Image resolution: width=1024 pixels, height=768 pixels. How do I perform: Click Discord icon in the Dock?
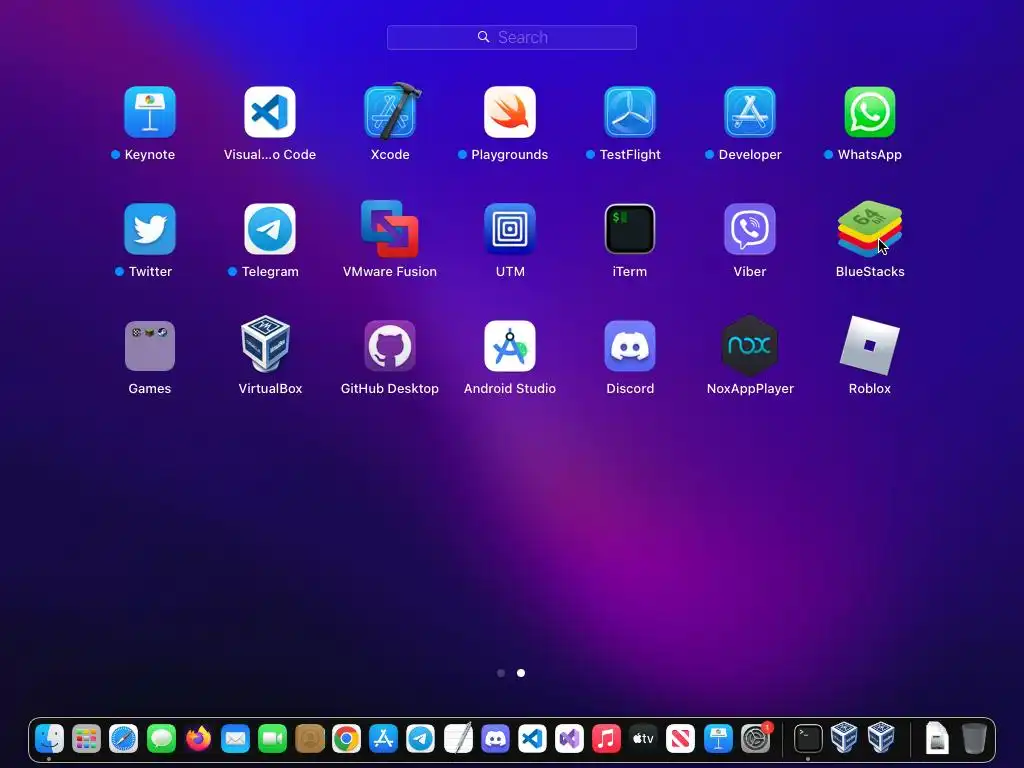(x=495, y=739)
